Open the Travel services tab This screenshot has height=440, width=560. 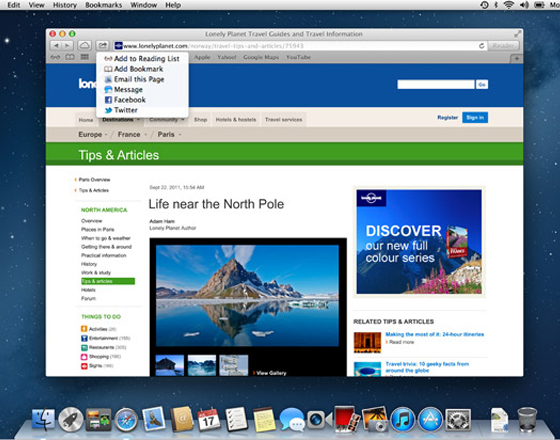tap(284, 120)
